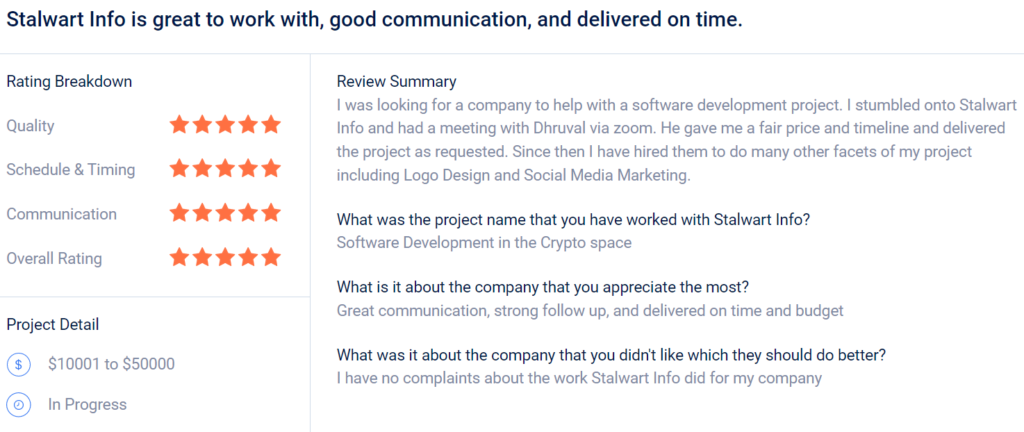Click the Schedule & Timing label
This screenshot has width=1024, height=432.
coord(71,170)
